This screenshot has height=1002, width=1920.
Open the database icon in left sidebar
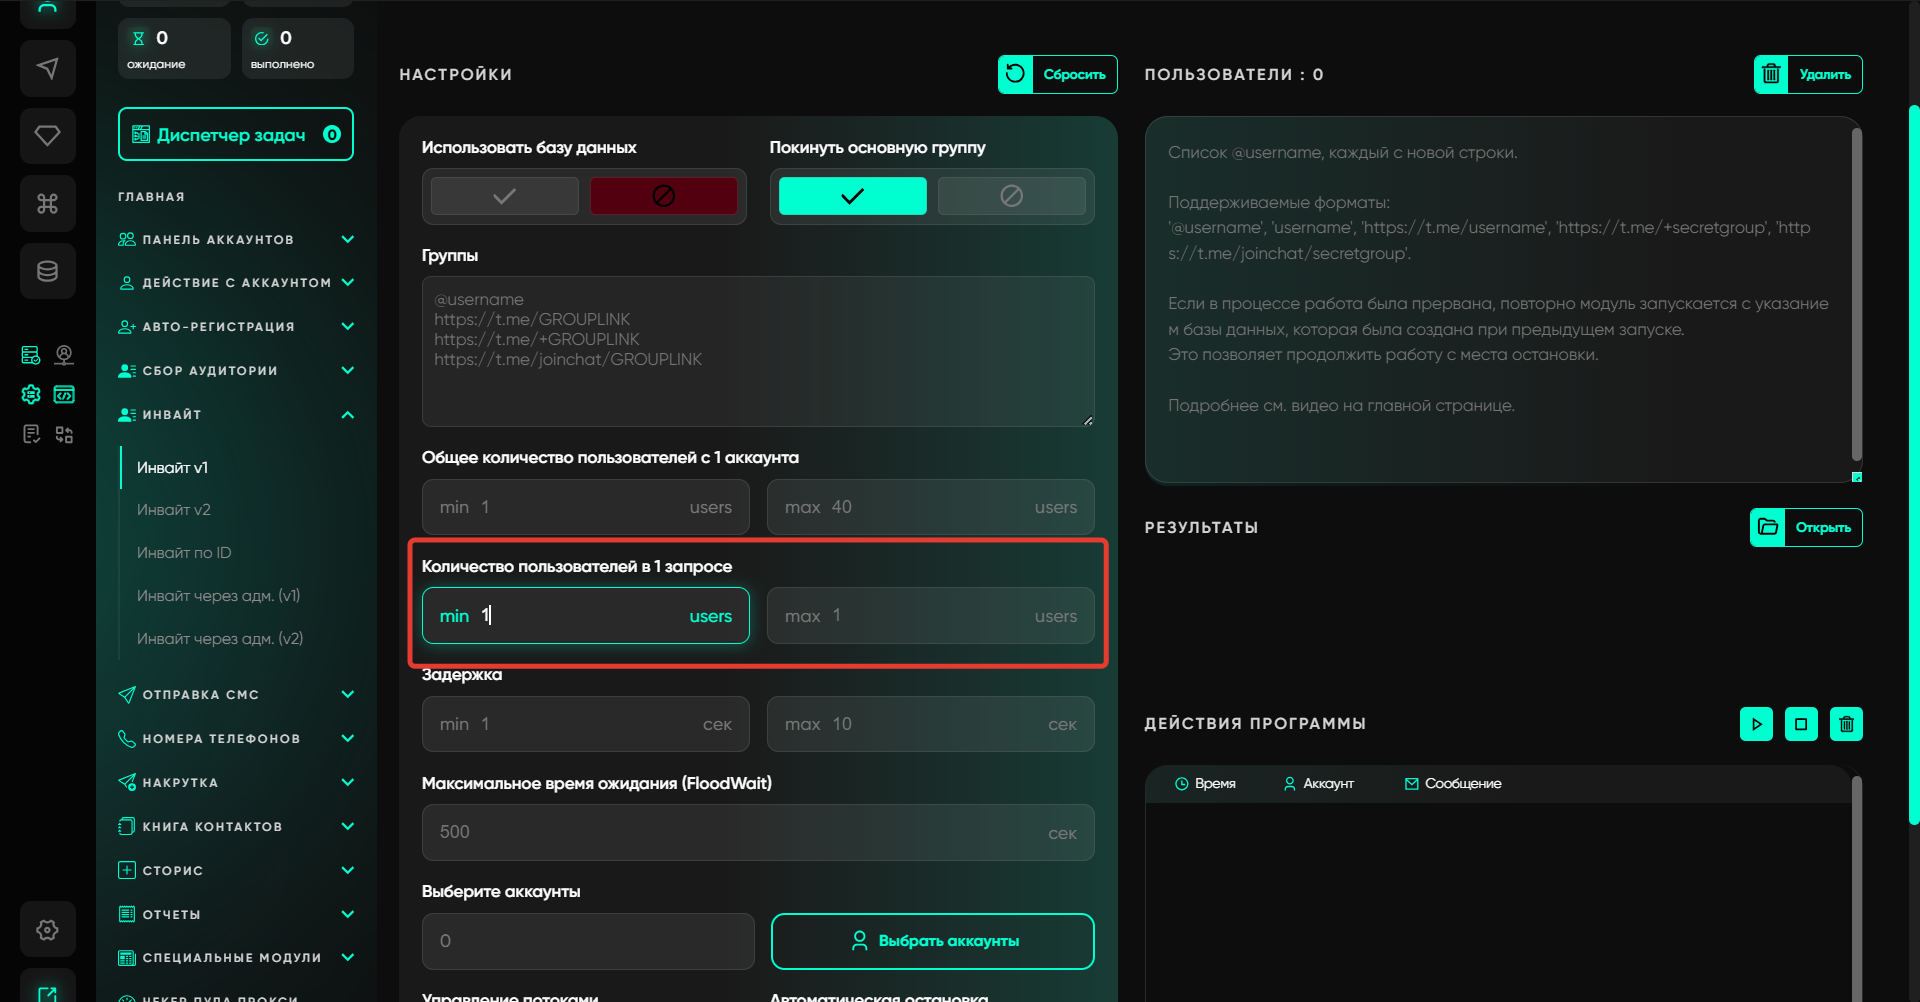(x=47, y=271)
